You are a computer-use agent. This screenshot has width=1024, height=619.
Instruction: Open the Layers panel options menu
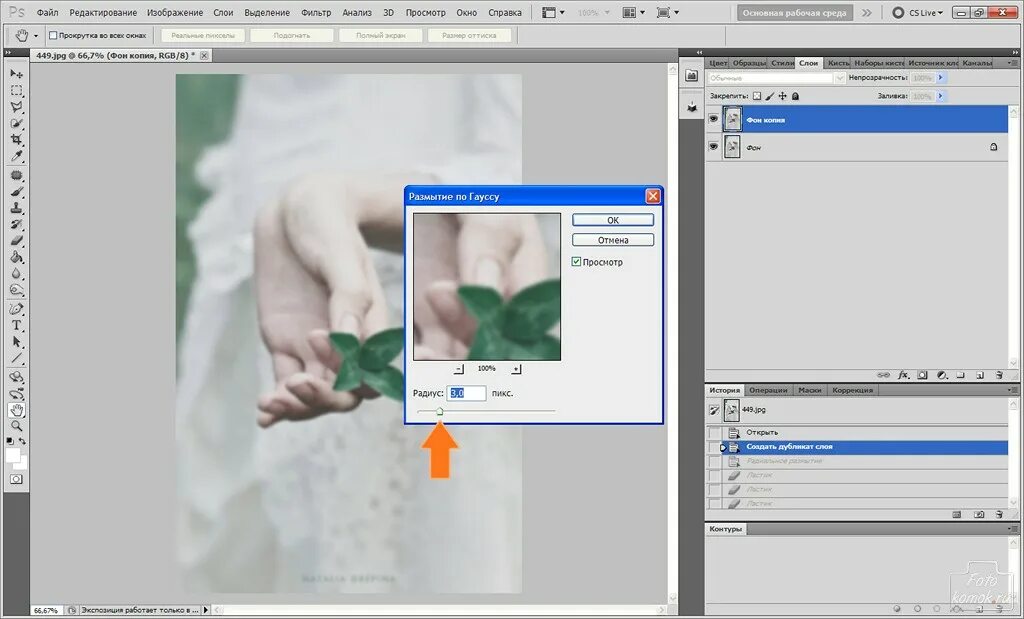click(1012, 63)
